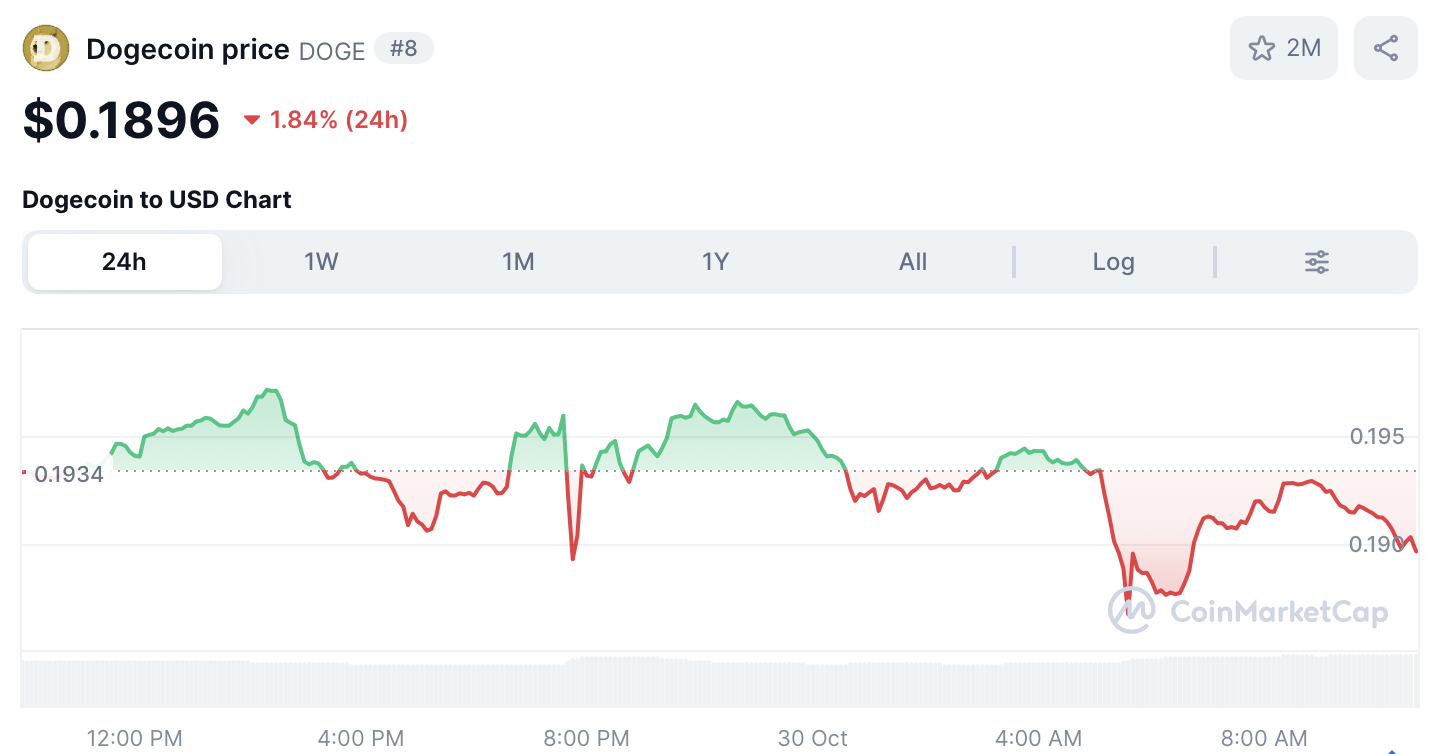Click the Dogecoin coin logo icon
Image resolution: width=1438 pixels, height=754 pixels.
tap(44, 47)
